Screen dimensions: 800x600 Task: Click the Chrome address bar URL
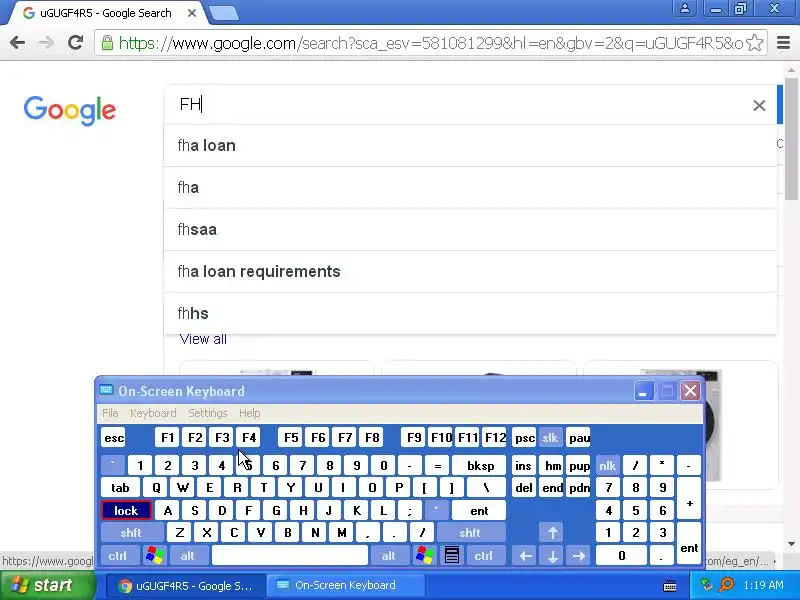[x=431, y=43]
